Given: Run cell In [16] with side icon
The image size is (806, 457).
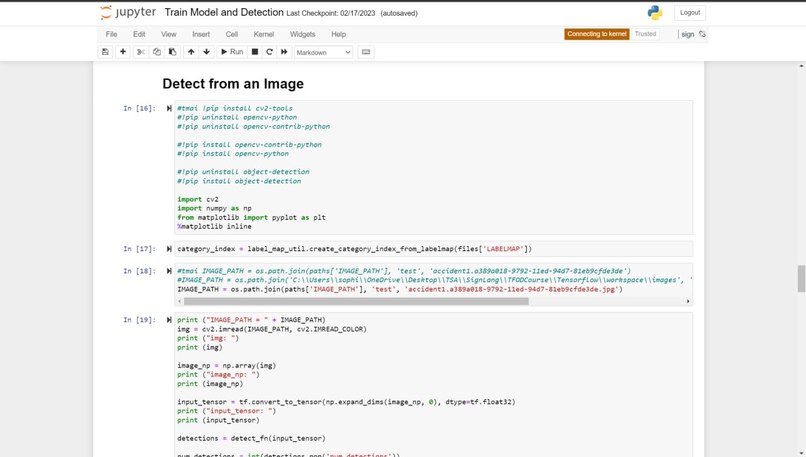Looking at the screenshot, I should click(x=169, y=108).
